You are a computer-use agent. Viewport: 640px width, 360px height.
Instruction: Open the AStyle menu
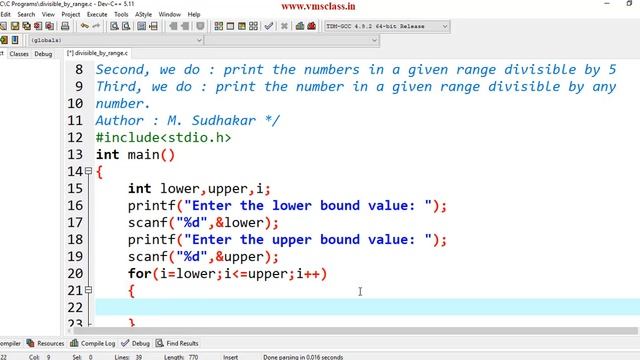point(143,14)
